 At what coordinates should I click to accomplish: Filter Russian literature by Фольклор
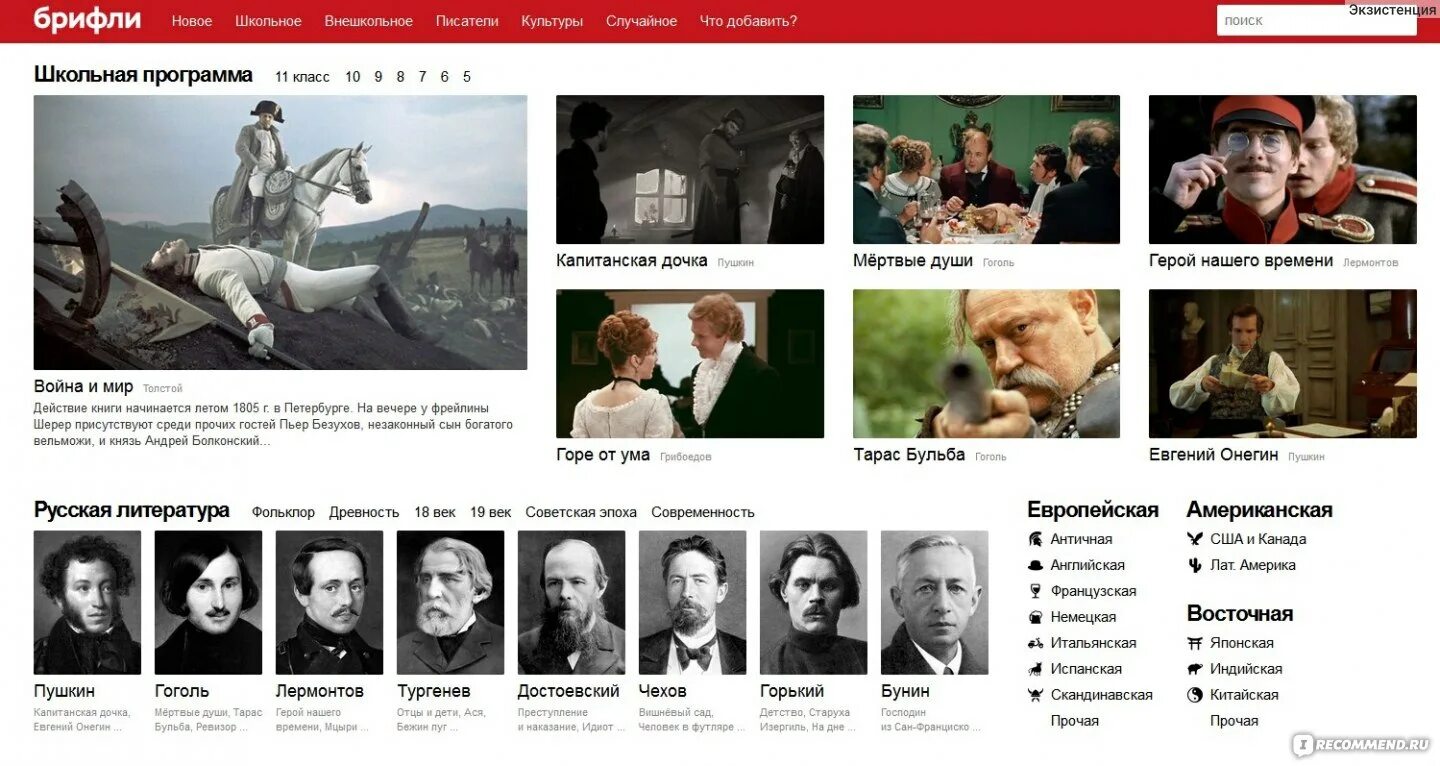point(283,512)
